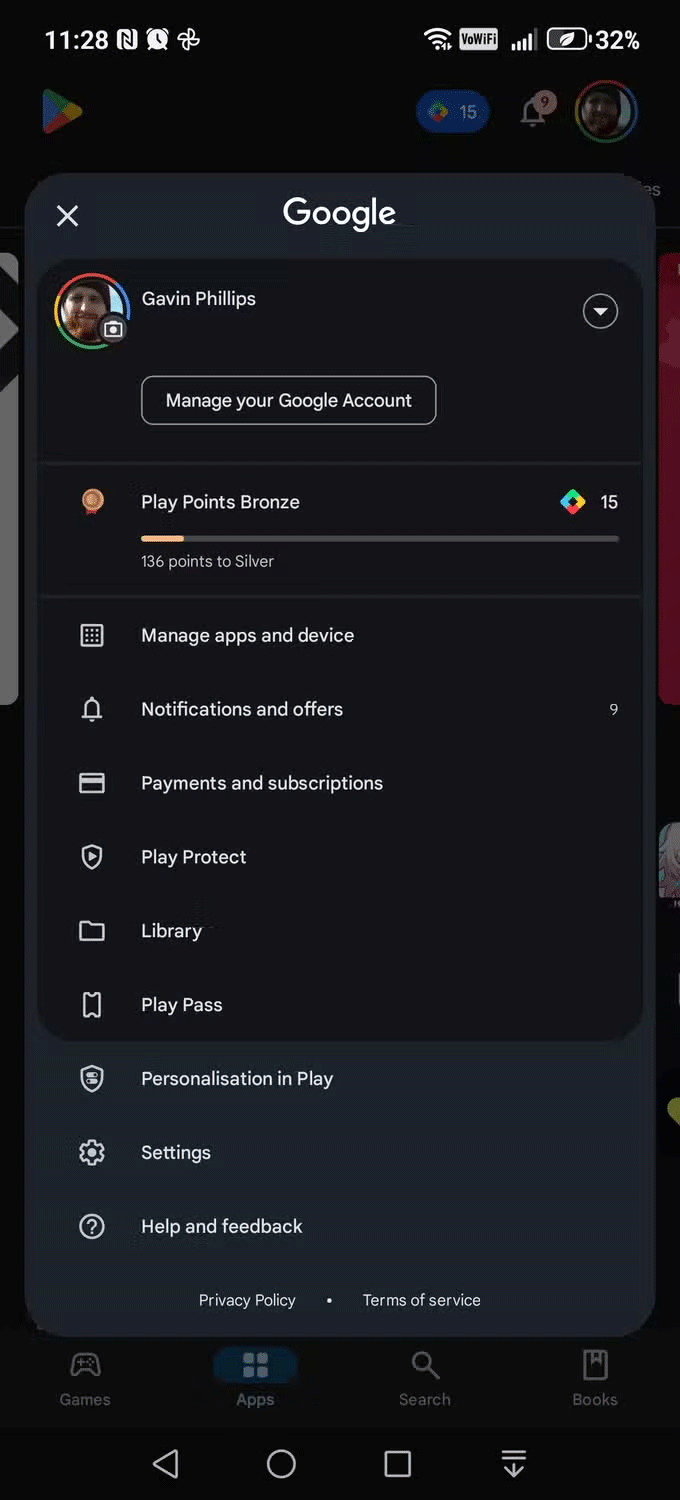This screenshot has width=680, height=1500.
Task: Switch to the Games tab
Action: [x=85, y=1378]
